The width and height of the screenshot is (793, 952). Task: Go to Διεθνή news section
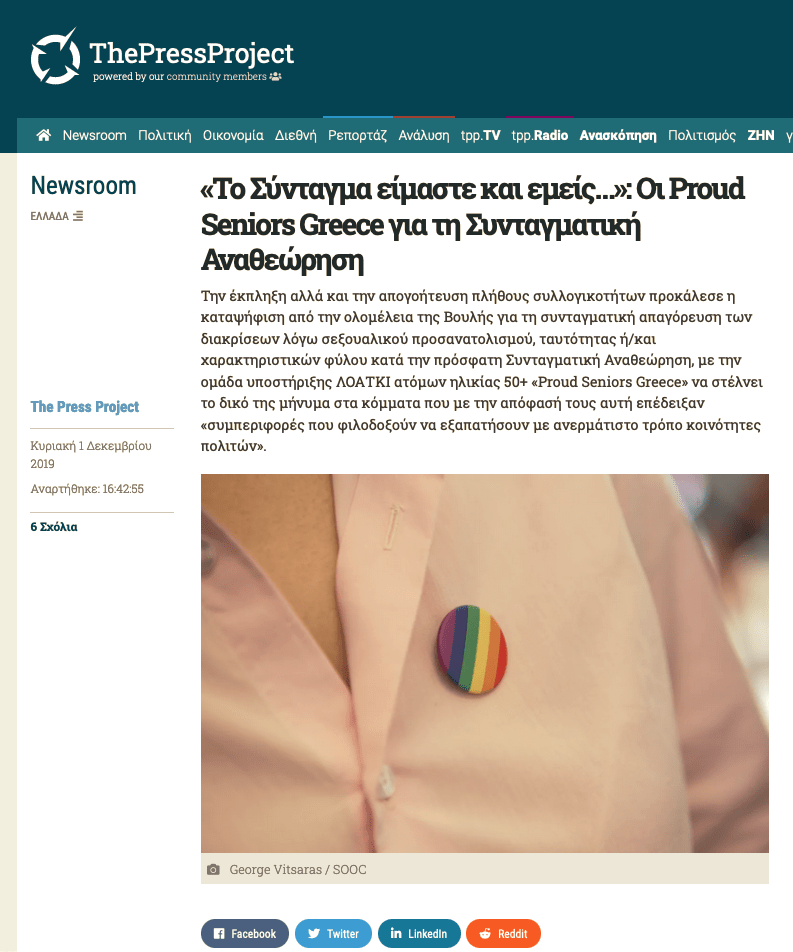(296, 135)
